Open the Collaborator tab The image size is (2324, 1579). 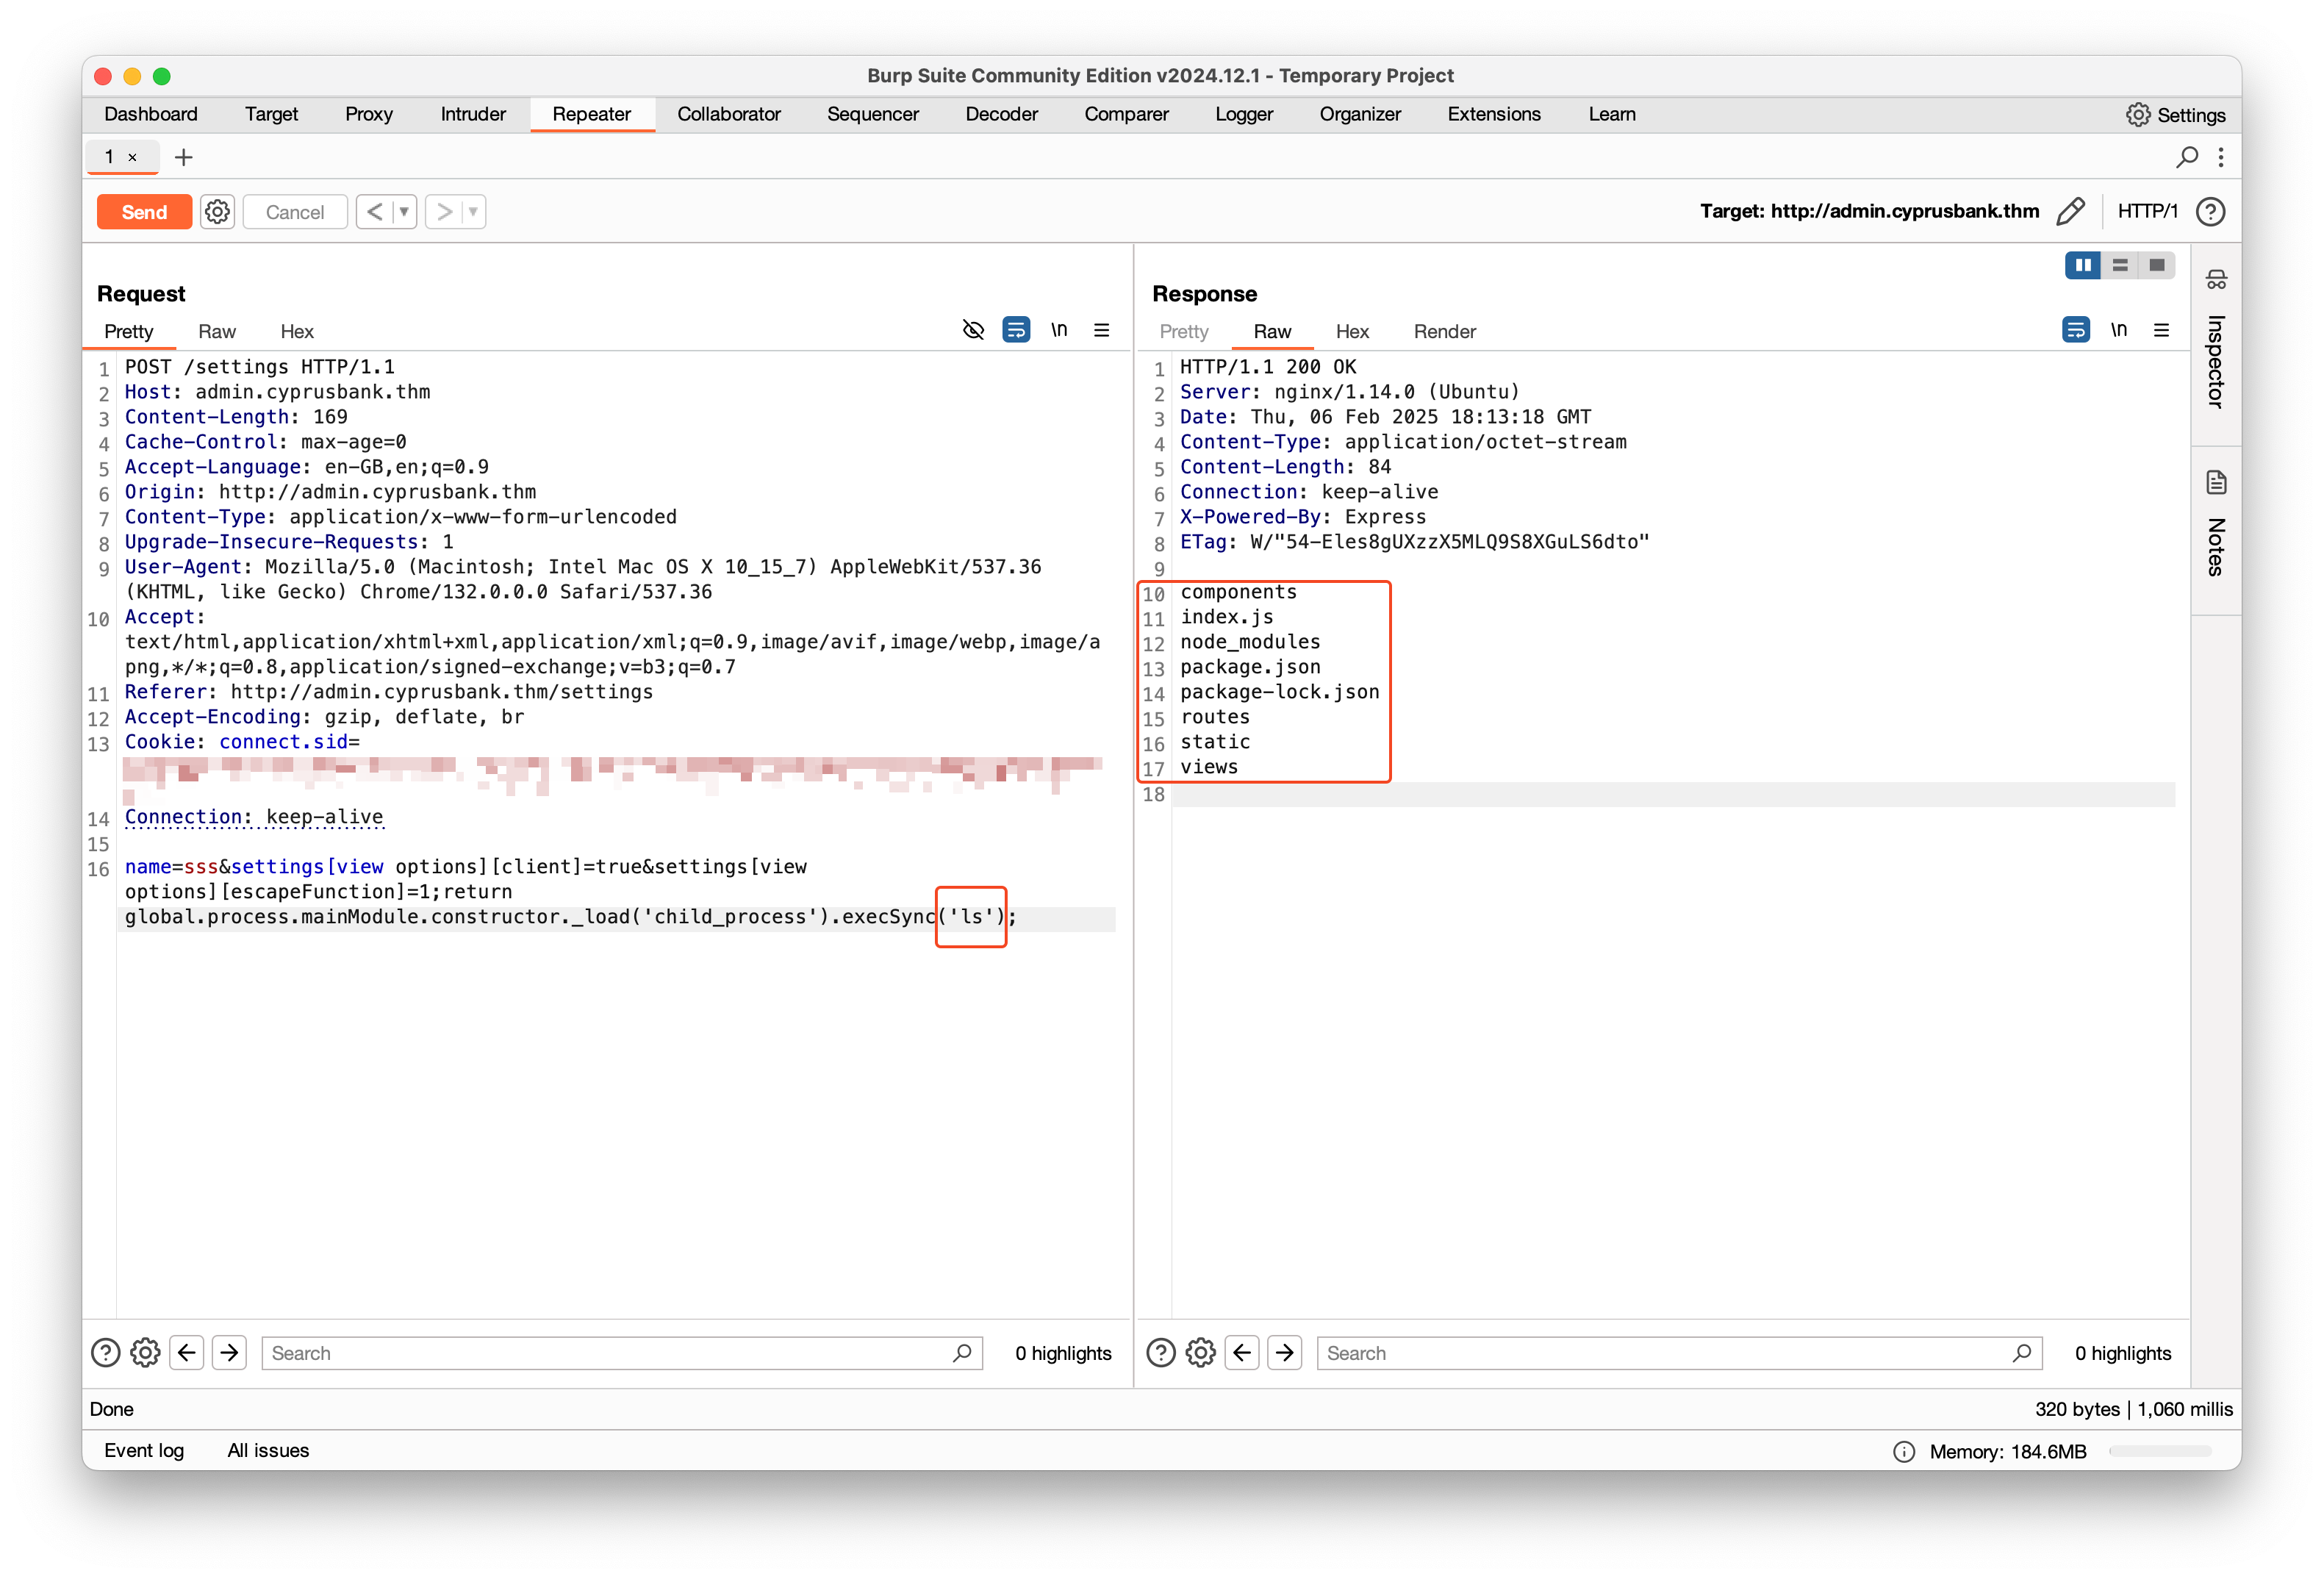tap(729, 114)
